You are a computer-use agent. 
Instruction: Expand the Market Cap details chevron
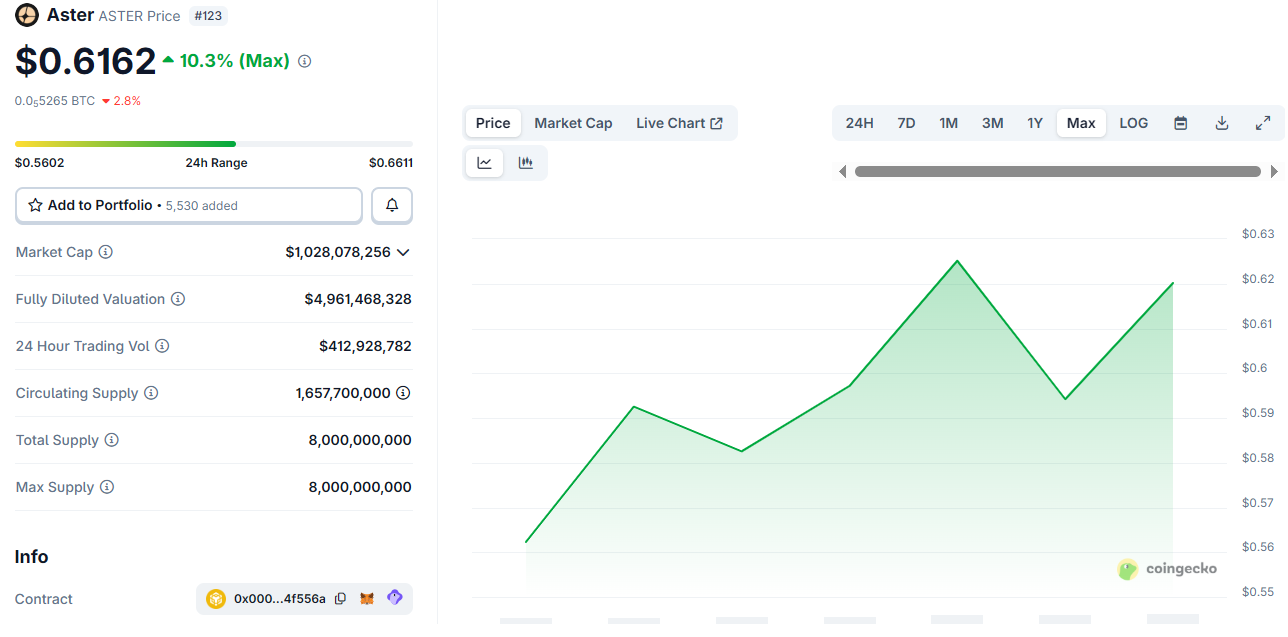[x=403, y=252]
